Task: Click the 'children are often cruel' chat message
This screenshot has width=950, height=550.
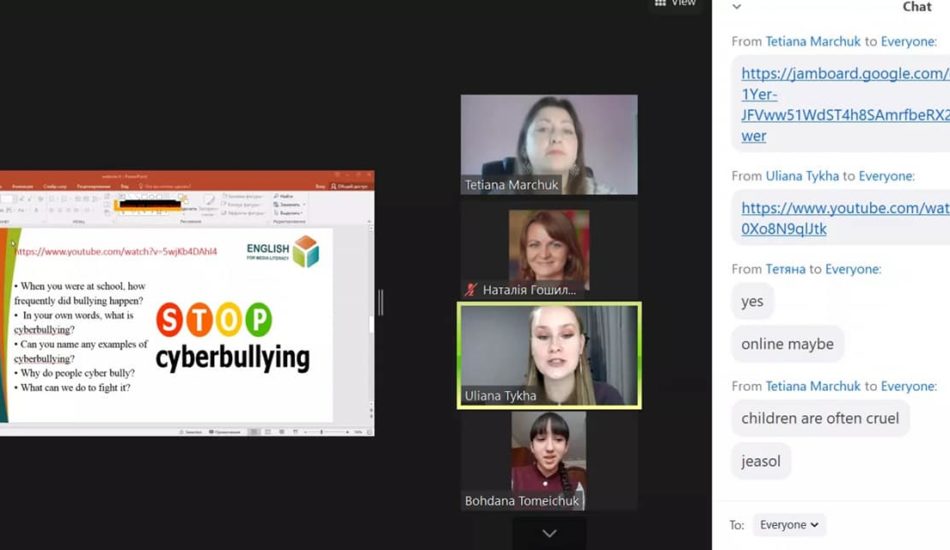Action: click(820, 418)
